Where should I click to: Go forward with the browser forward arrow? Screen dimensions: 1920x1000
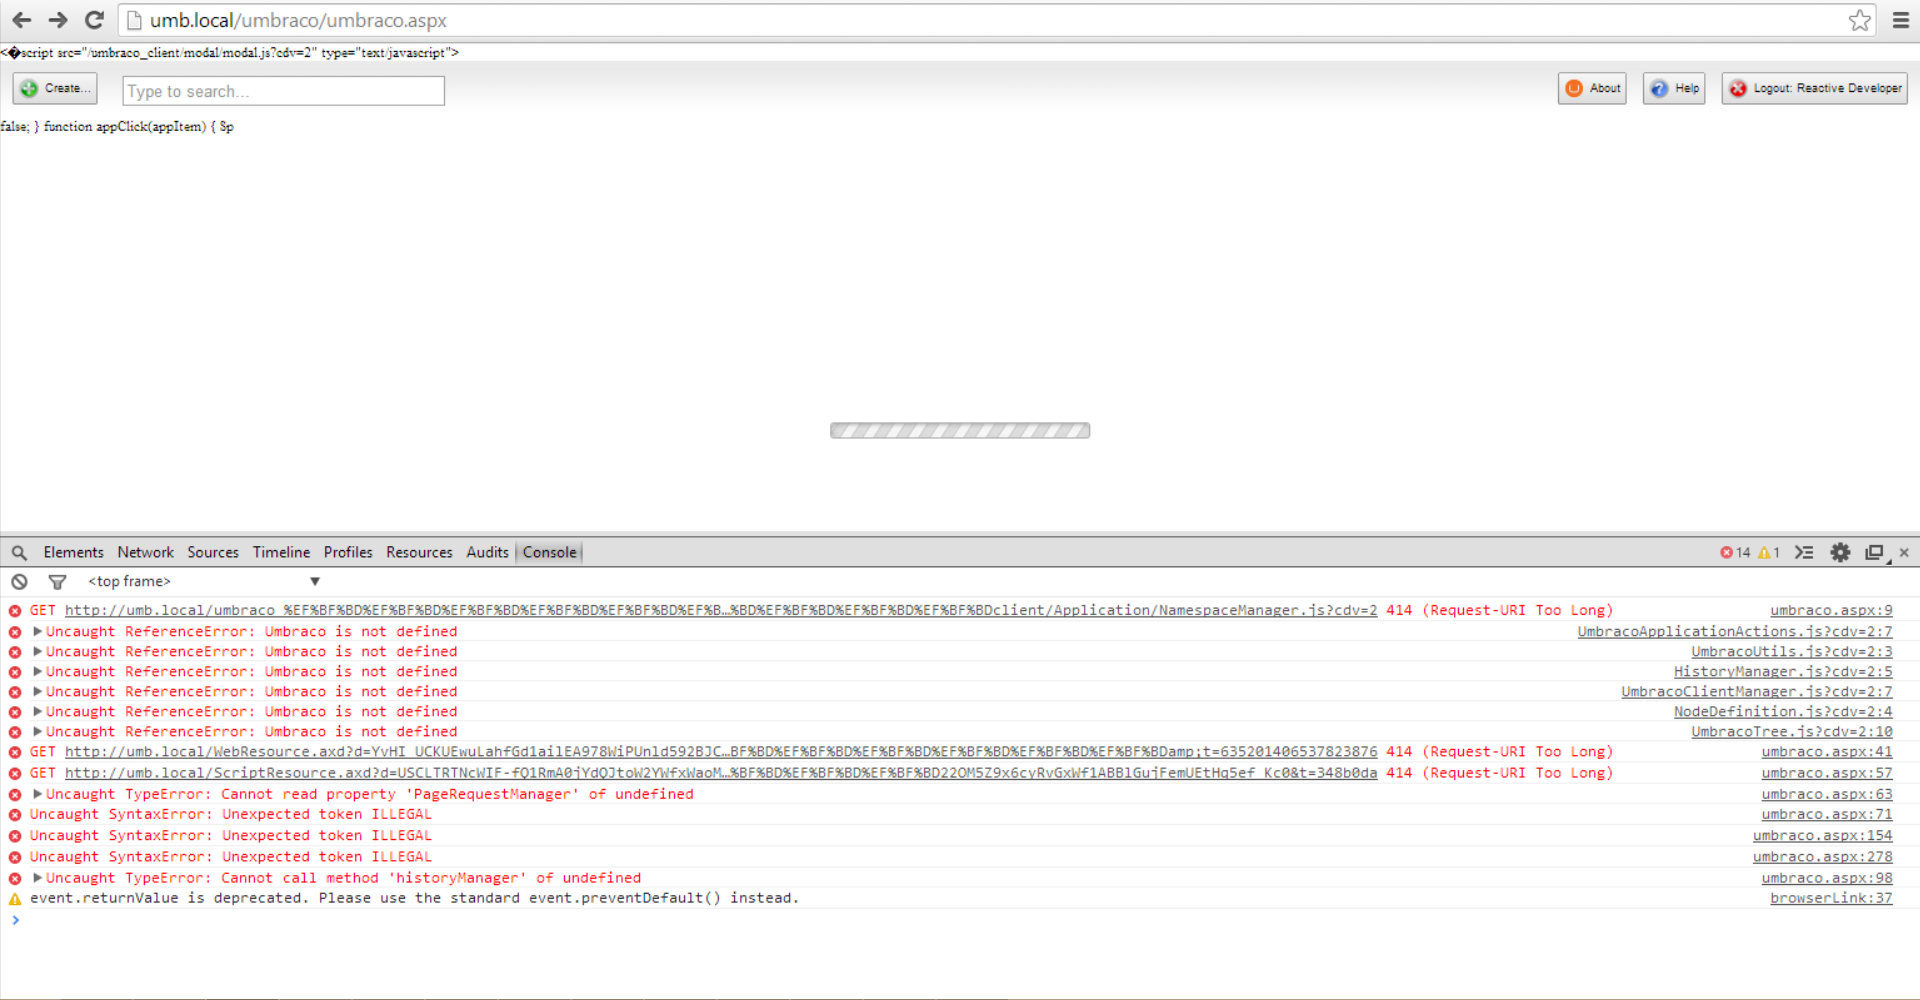coord(58,20)
